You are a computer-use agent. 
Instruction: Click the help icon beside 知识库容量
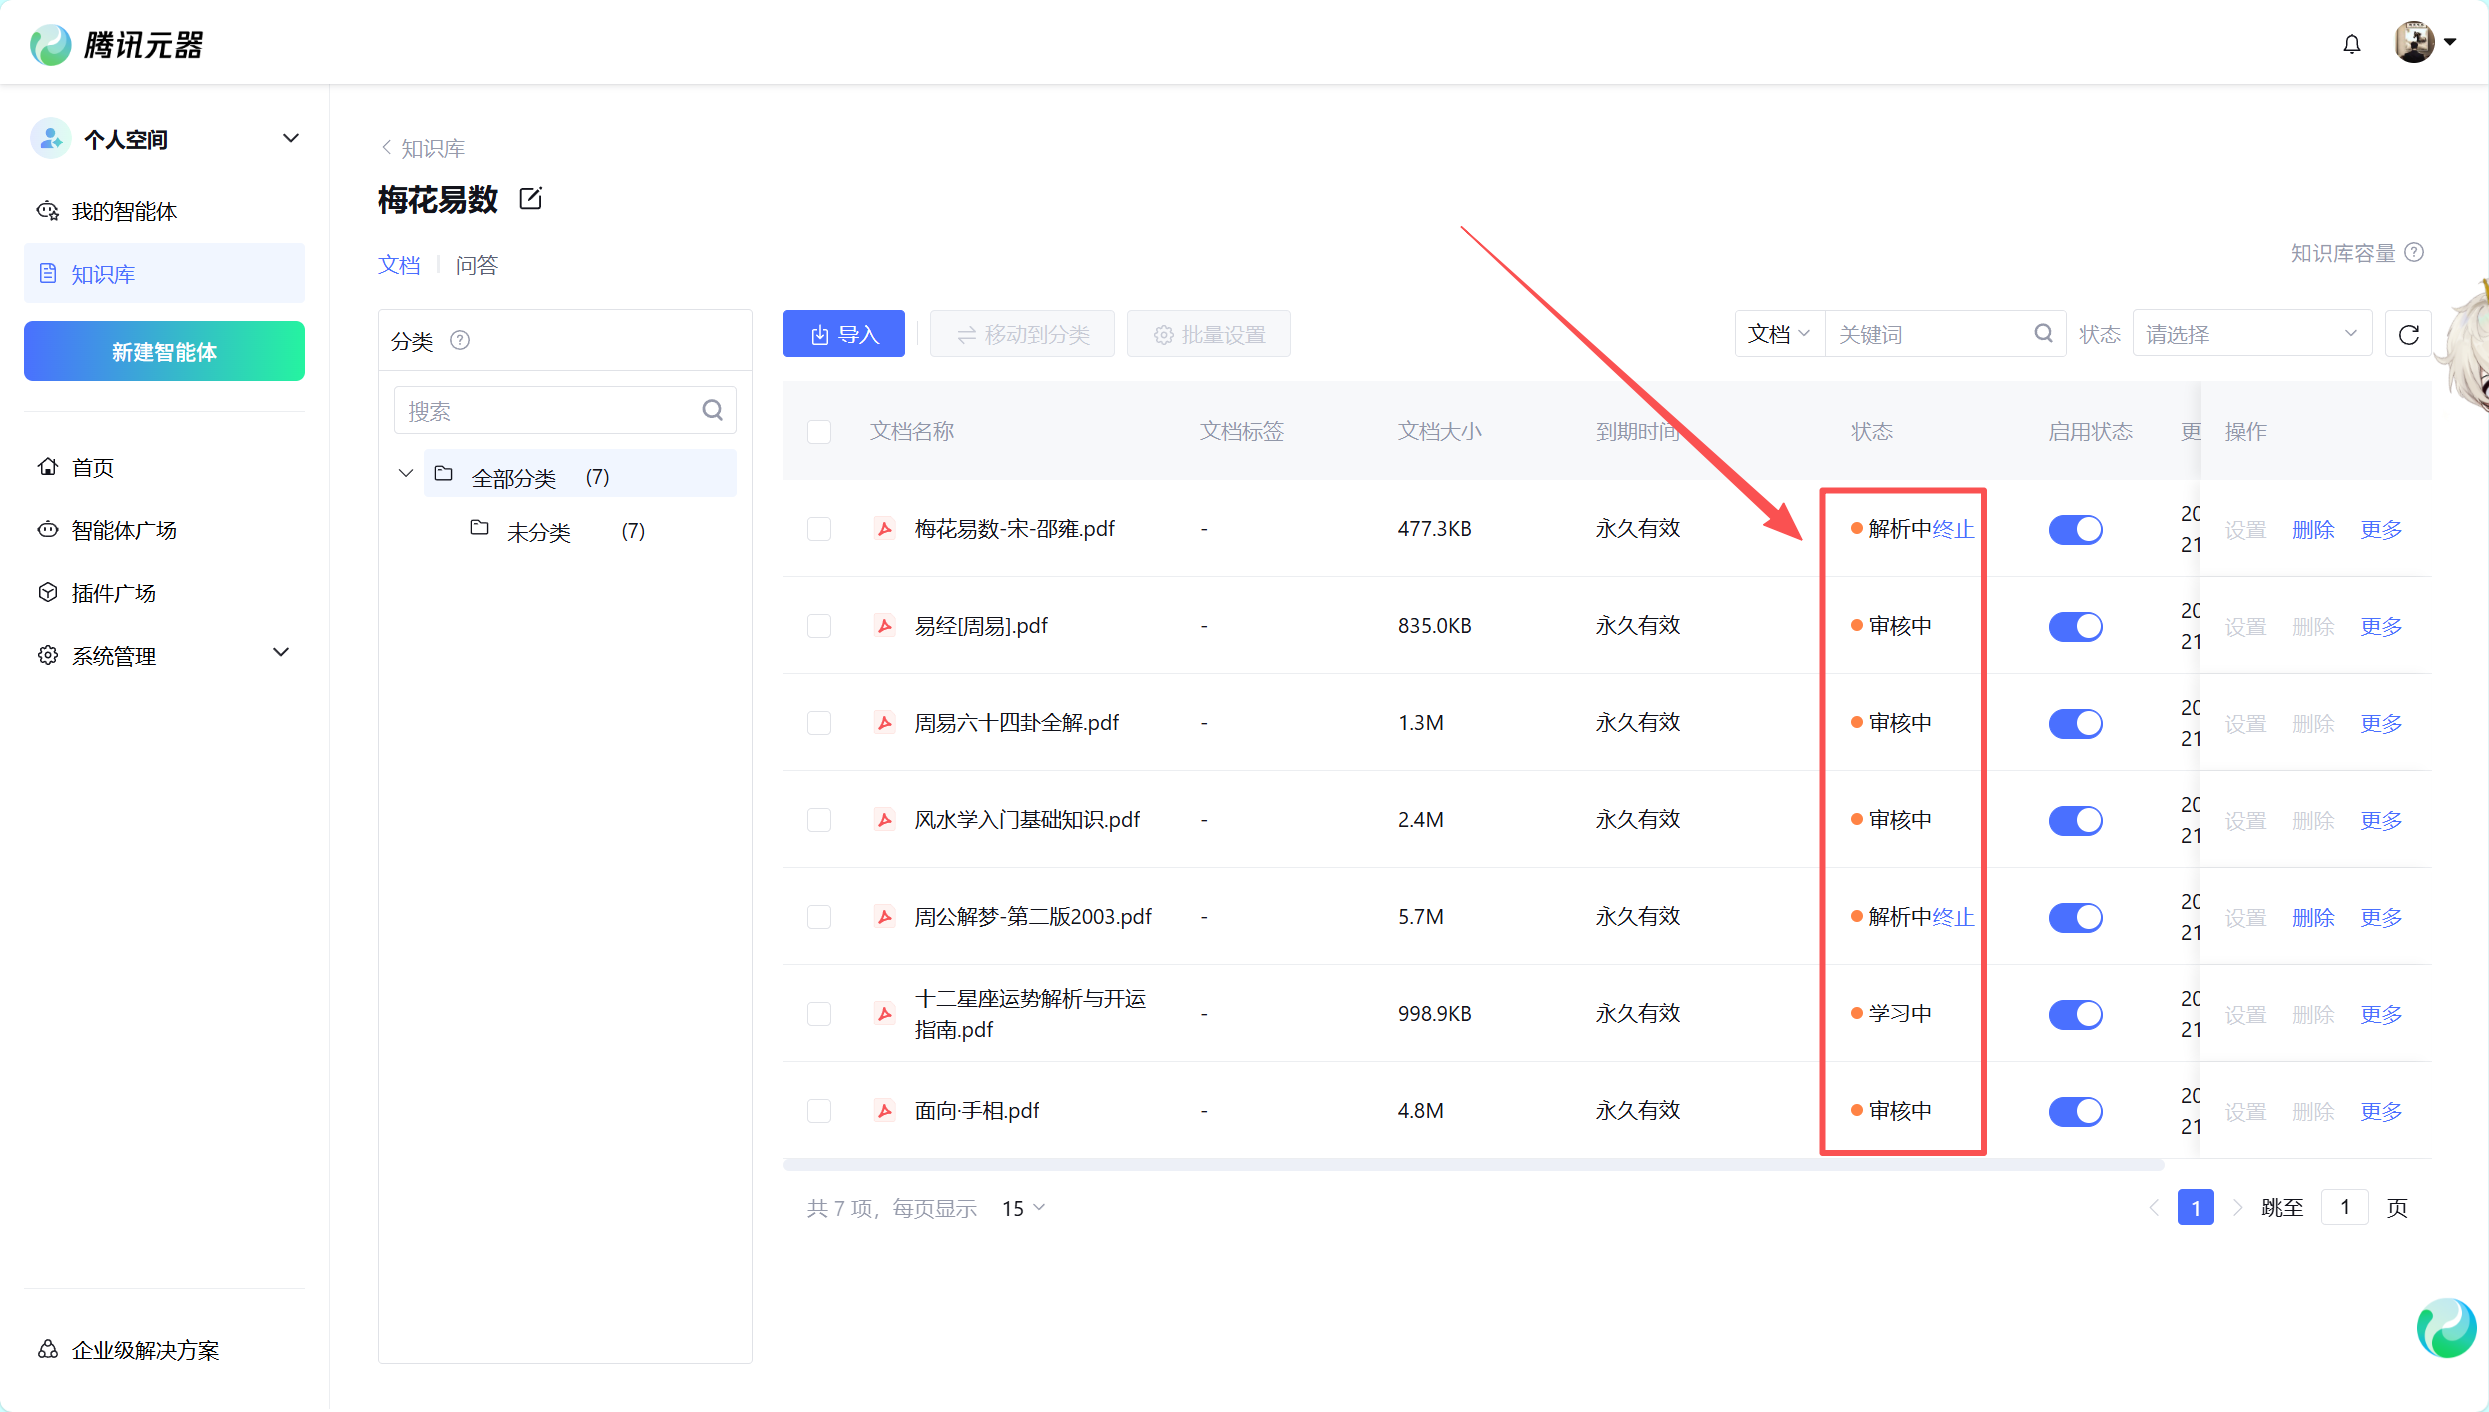2415,252
